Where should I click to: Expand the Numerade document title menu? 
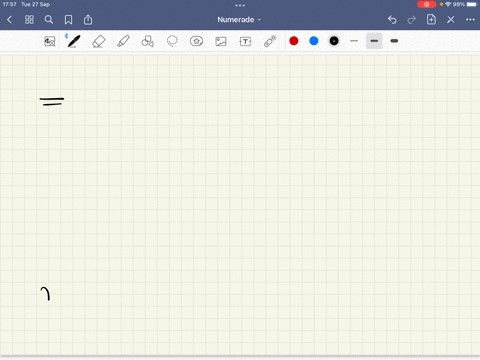[x=239, y=20]
